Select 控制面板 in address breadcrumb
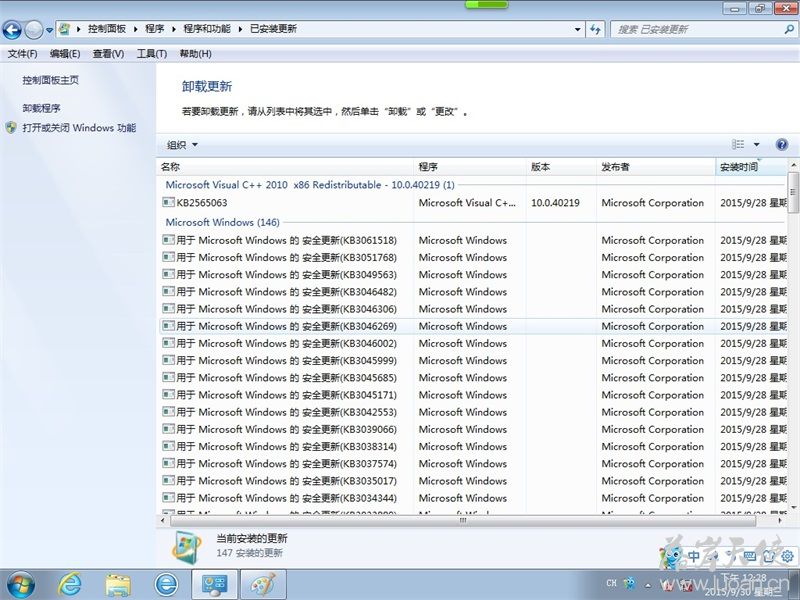Screen dimensions: 800x600 click(107, 29)
